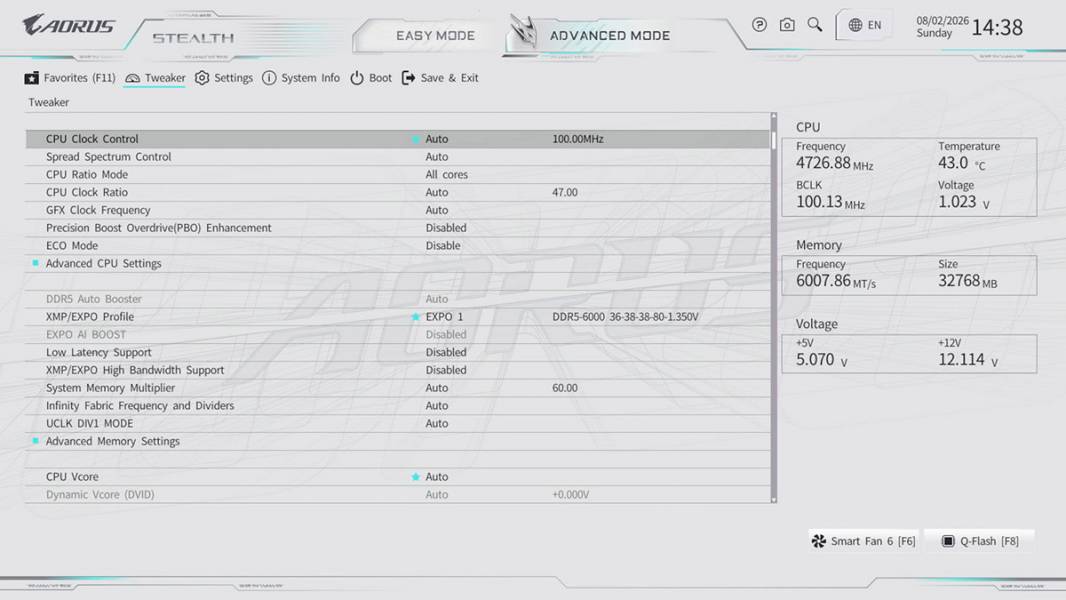Select the Spread Spectrum Control label
The image size is (1066, 600).
[108, 156]
